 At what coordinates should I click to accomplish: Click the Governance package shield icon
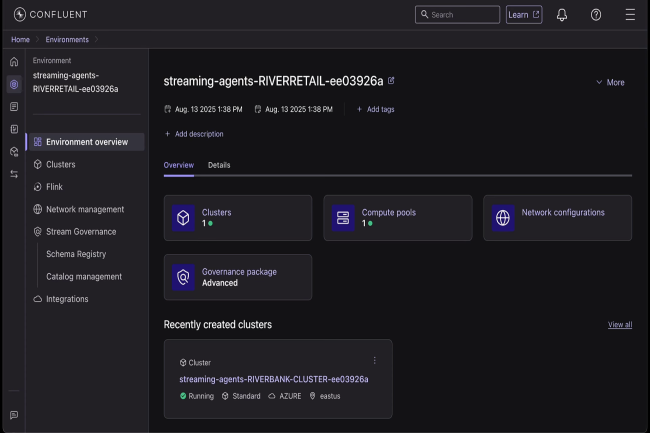(183, 277)
